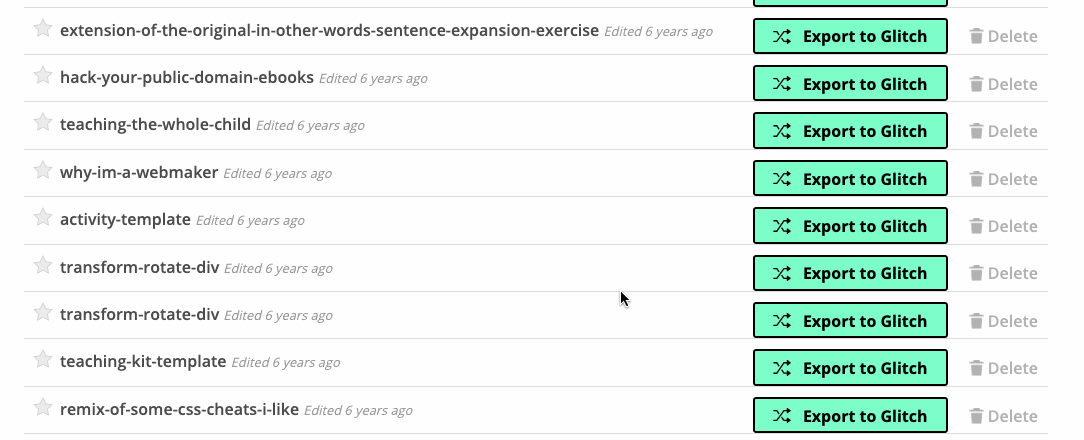The height and width of the screenshot is (440, 1084).
Task: Click trash icon for hack-your-public-domain-ebooks
Action: [x=976, y=84]
